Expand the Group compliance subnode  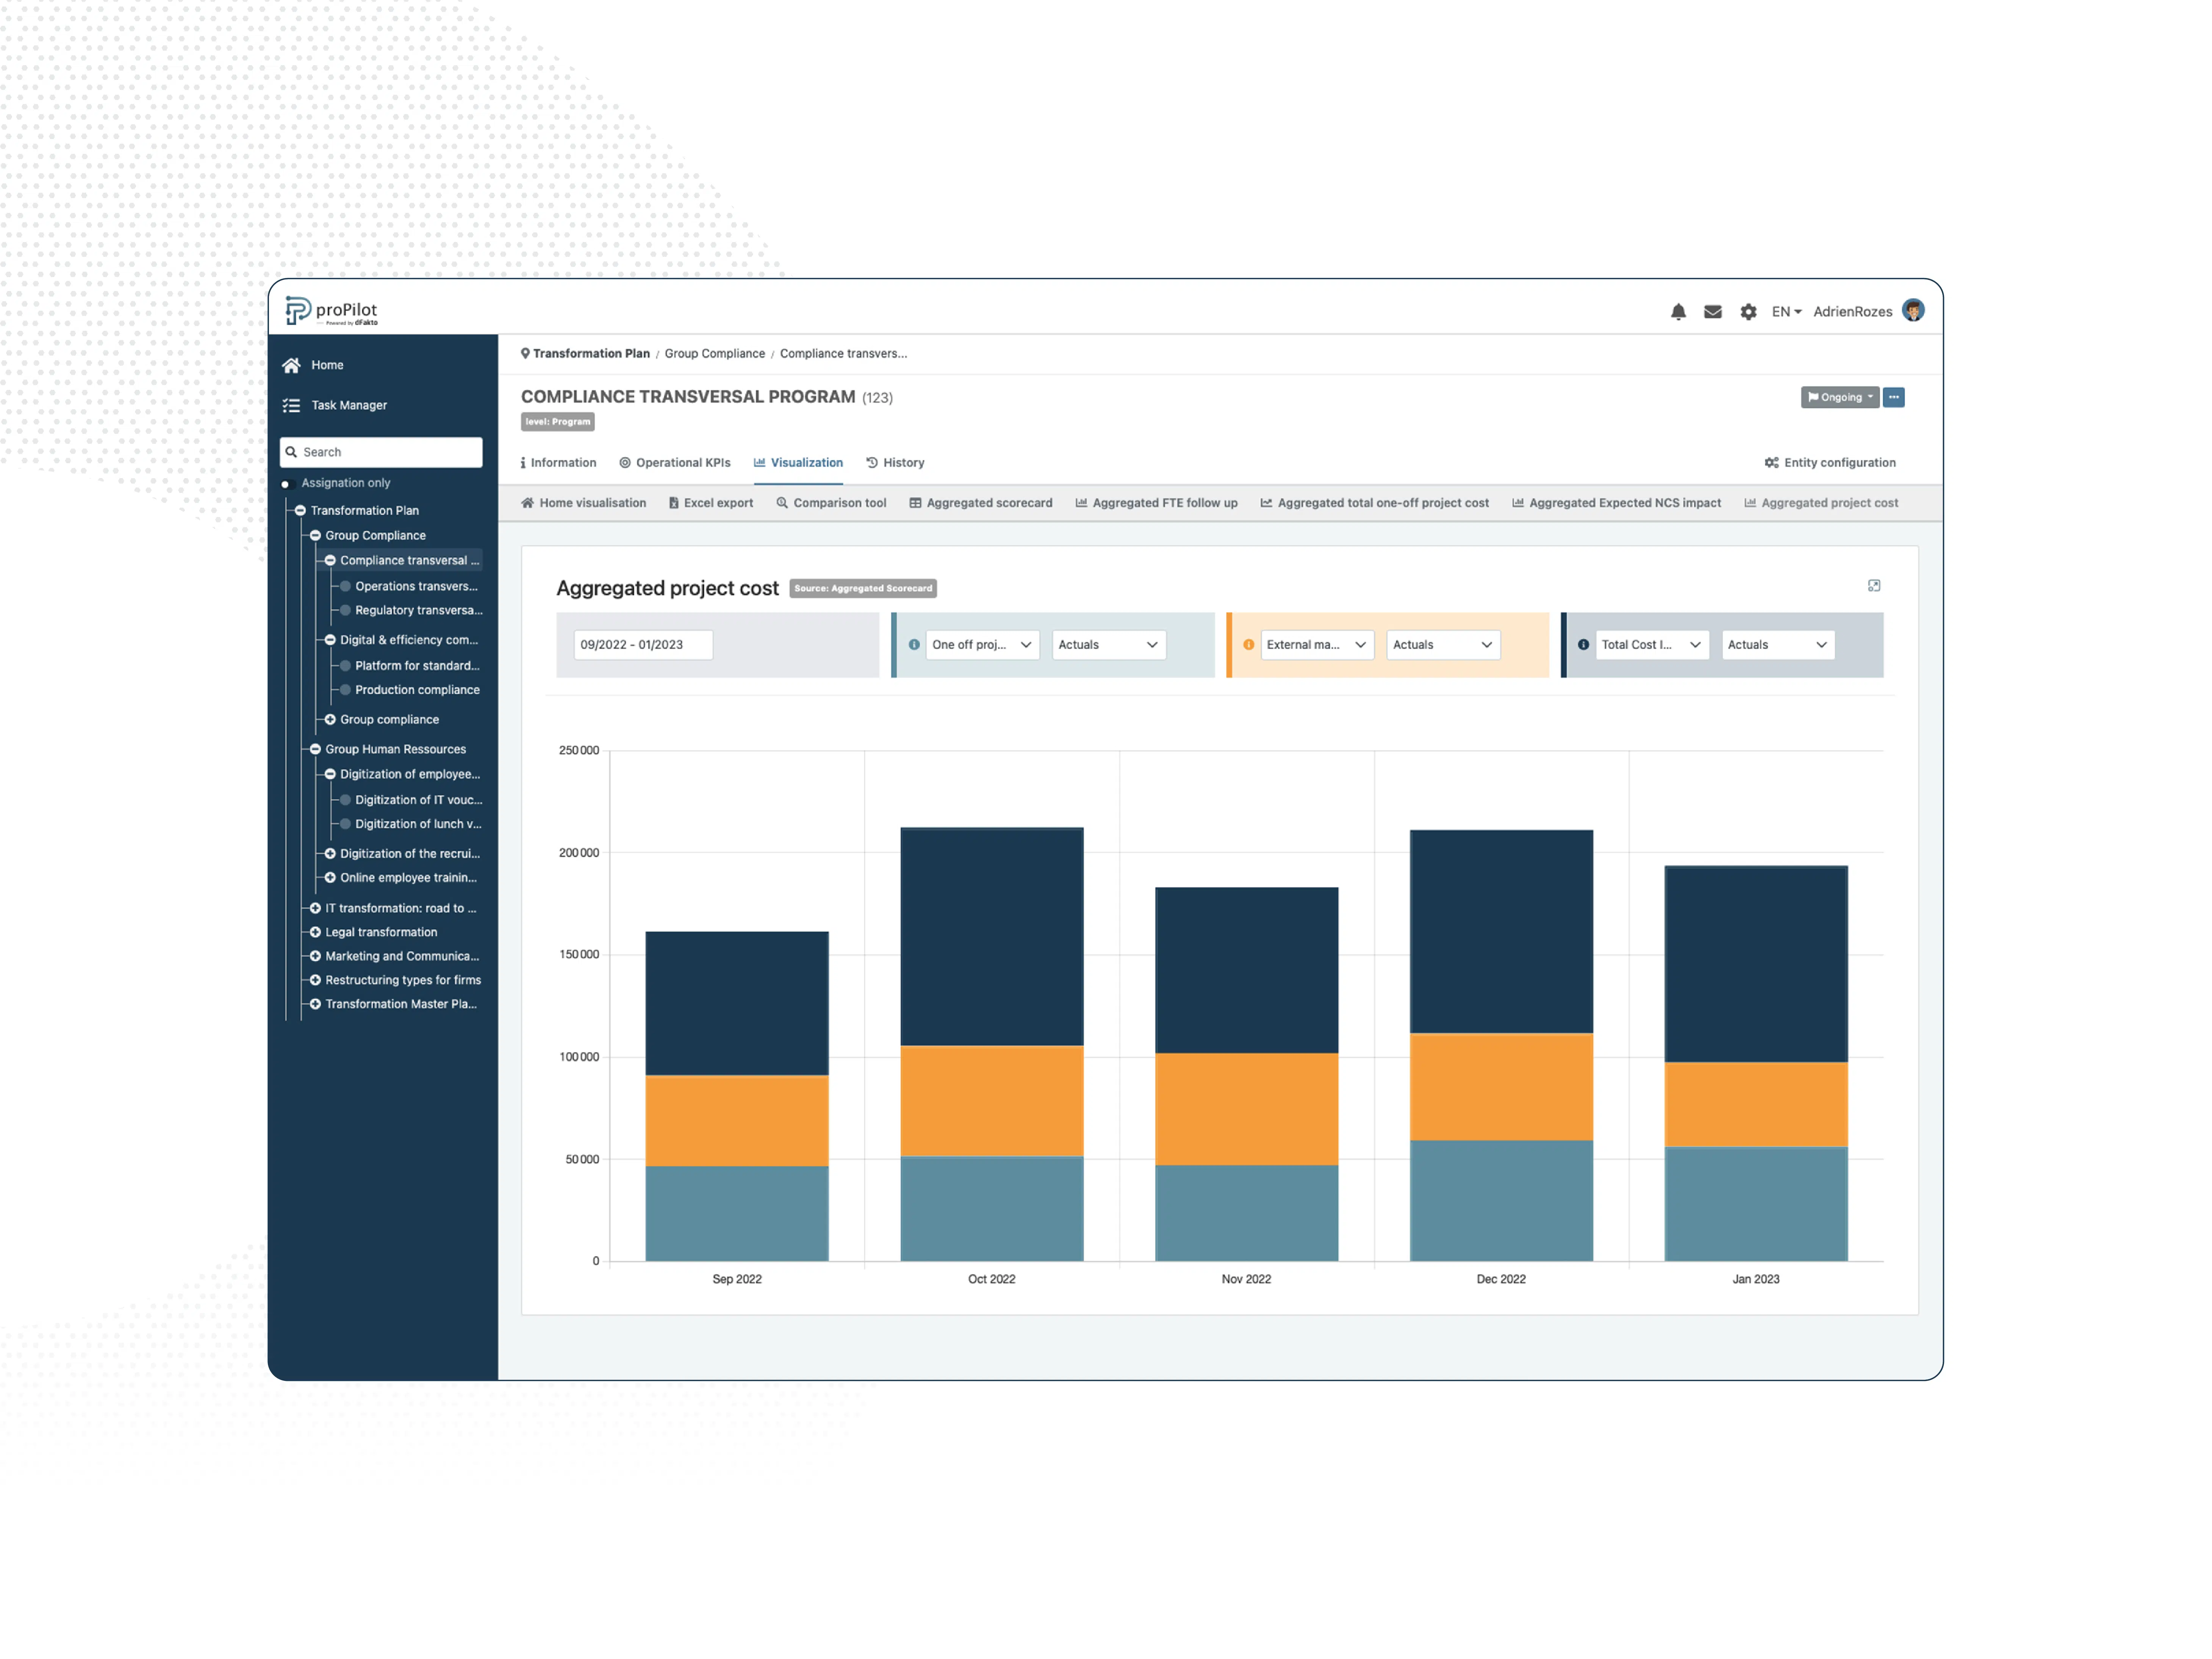330,719
